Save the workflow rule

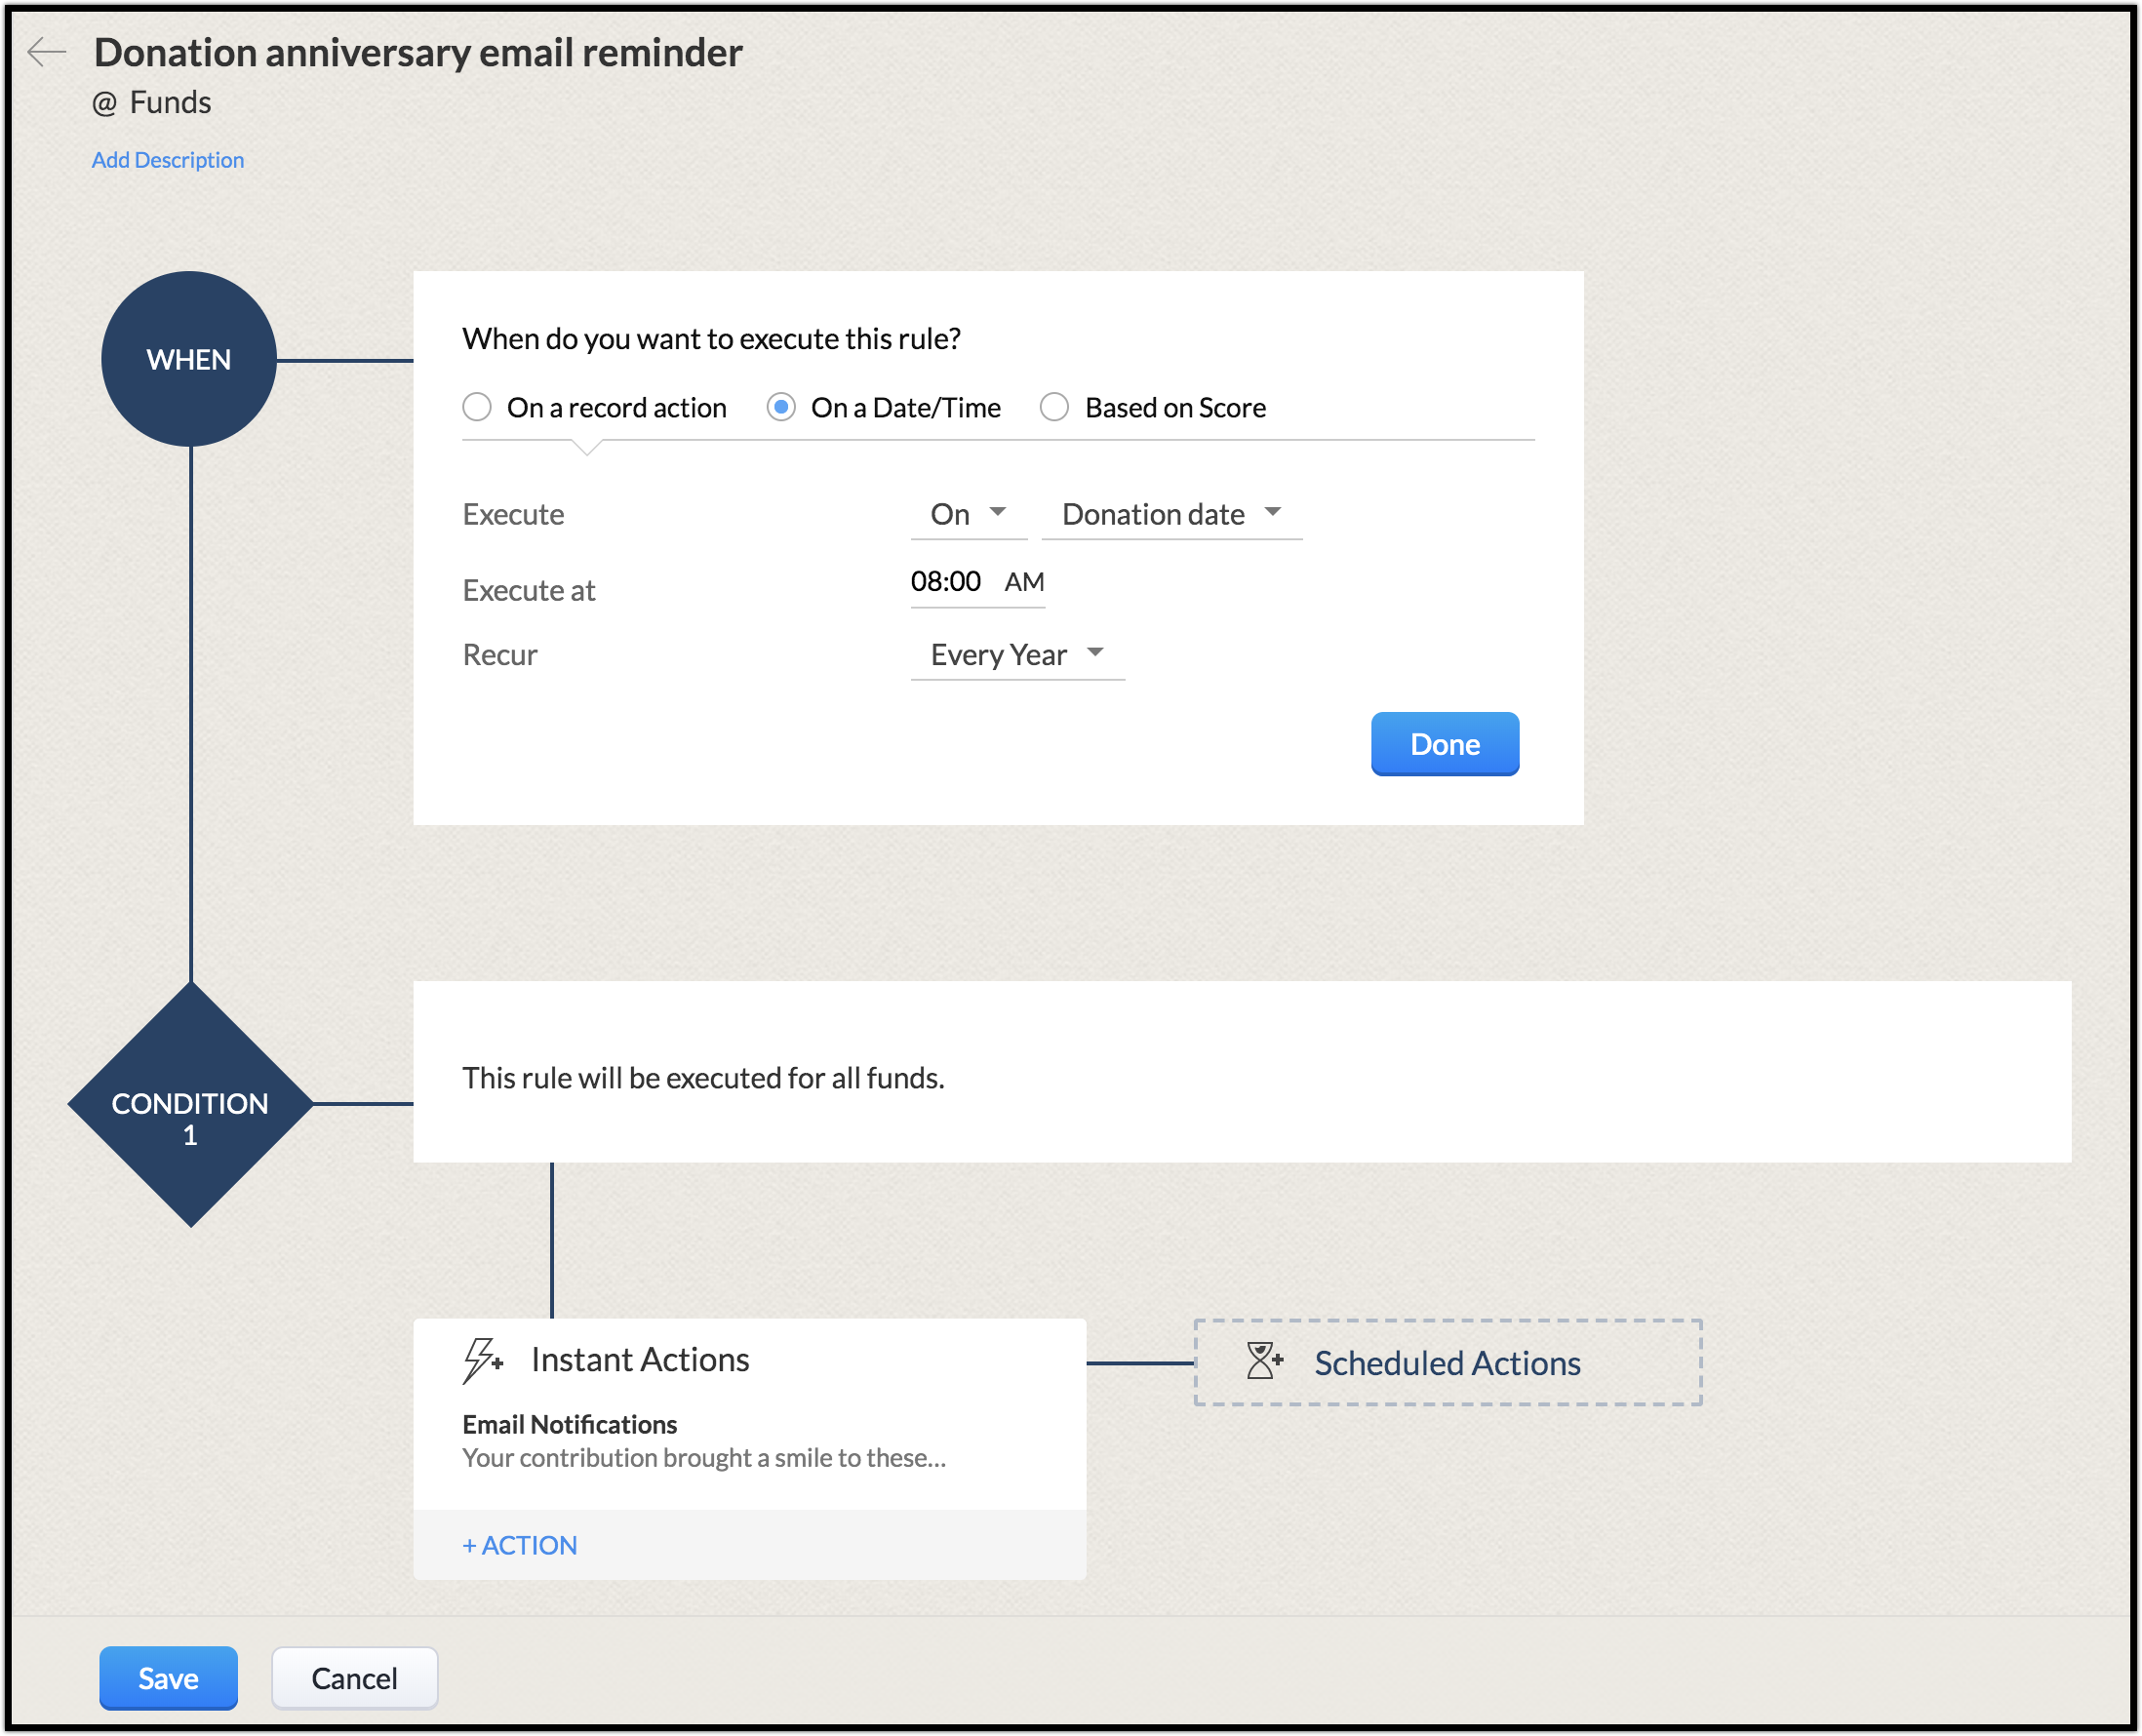click(168, 1678)
